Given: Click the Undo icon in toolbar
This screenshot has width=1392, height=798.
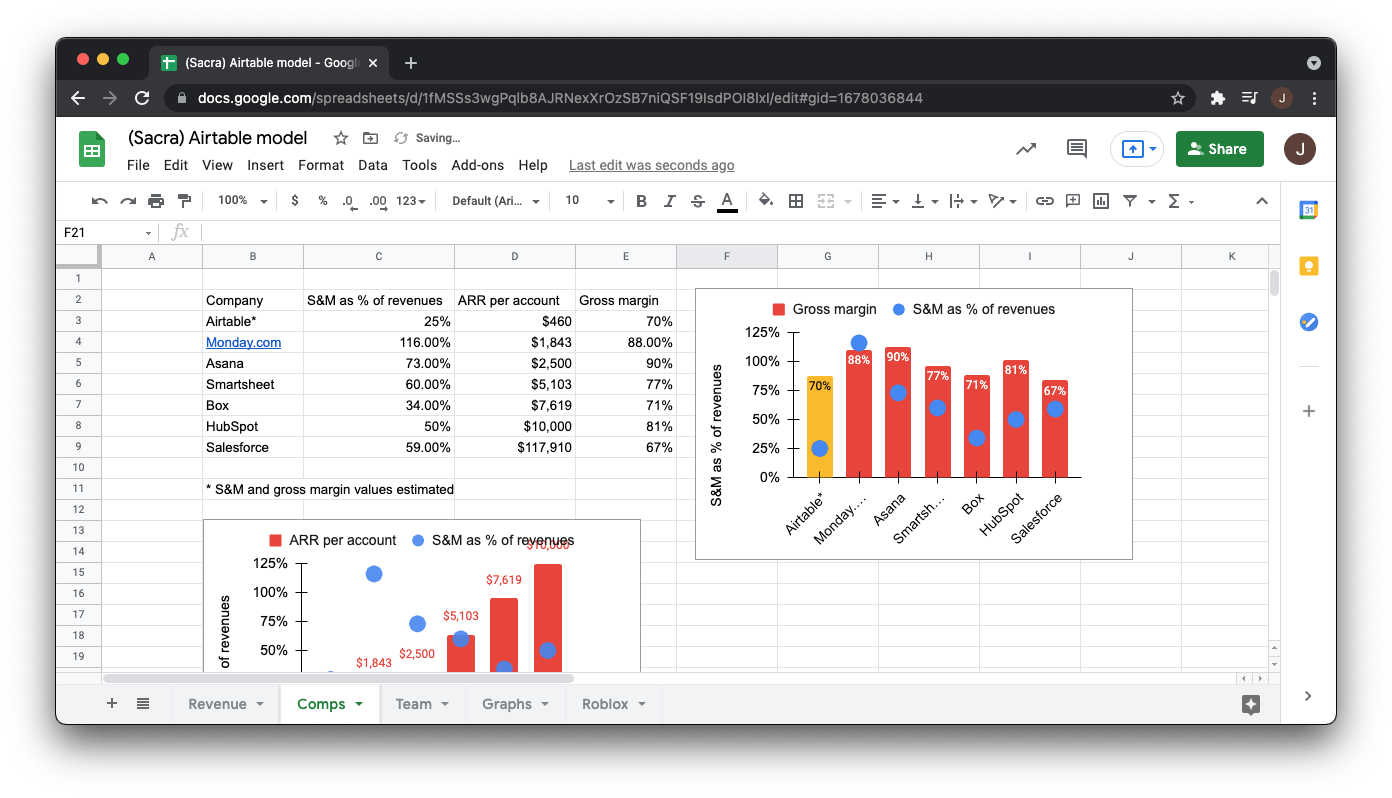Looking at the screenshot, I should click(99, 201).
